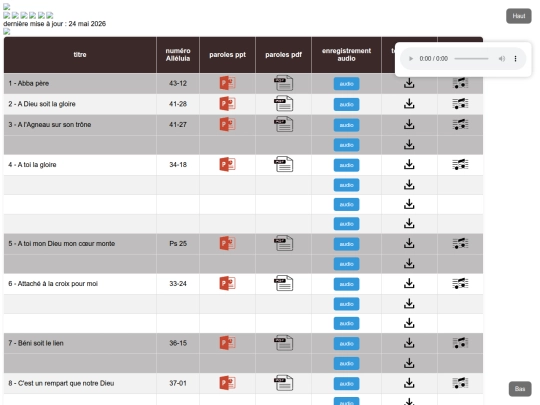540x405 pixels.
Task: Select the paroles ppt column header
Action: click(227, 55)
